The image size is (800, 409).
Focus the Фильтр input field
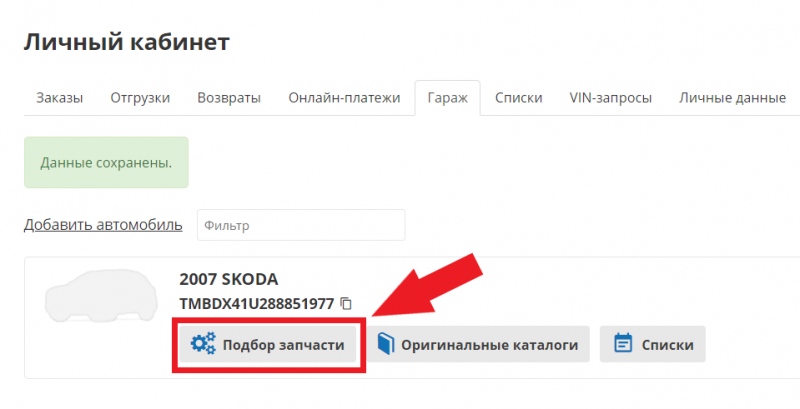(x=301, y=225)
